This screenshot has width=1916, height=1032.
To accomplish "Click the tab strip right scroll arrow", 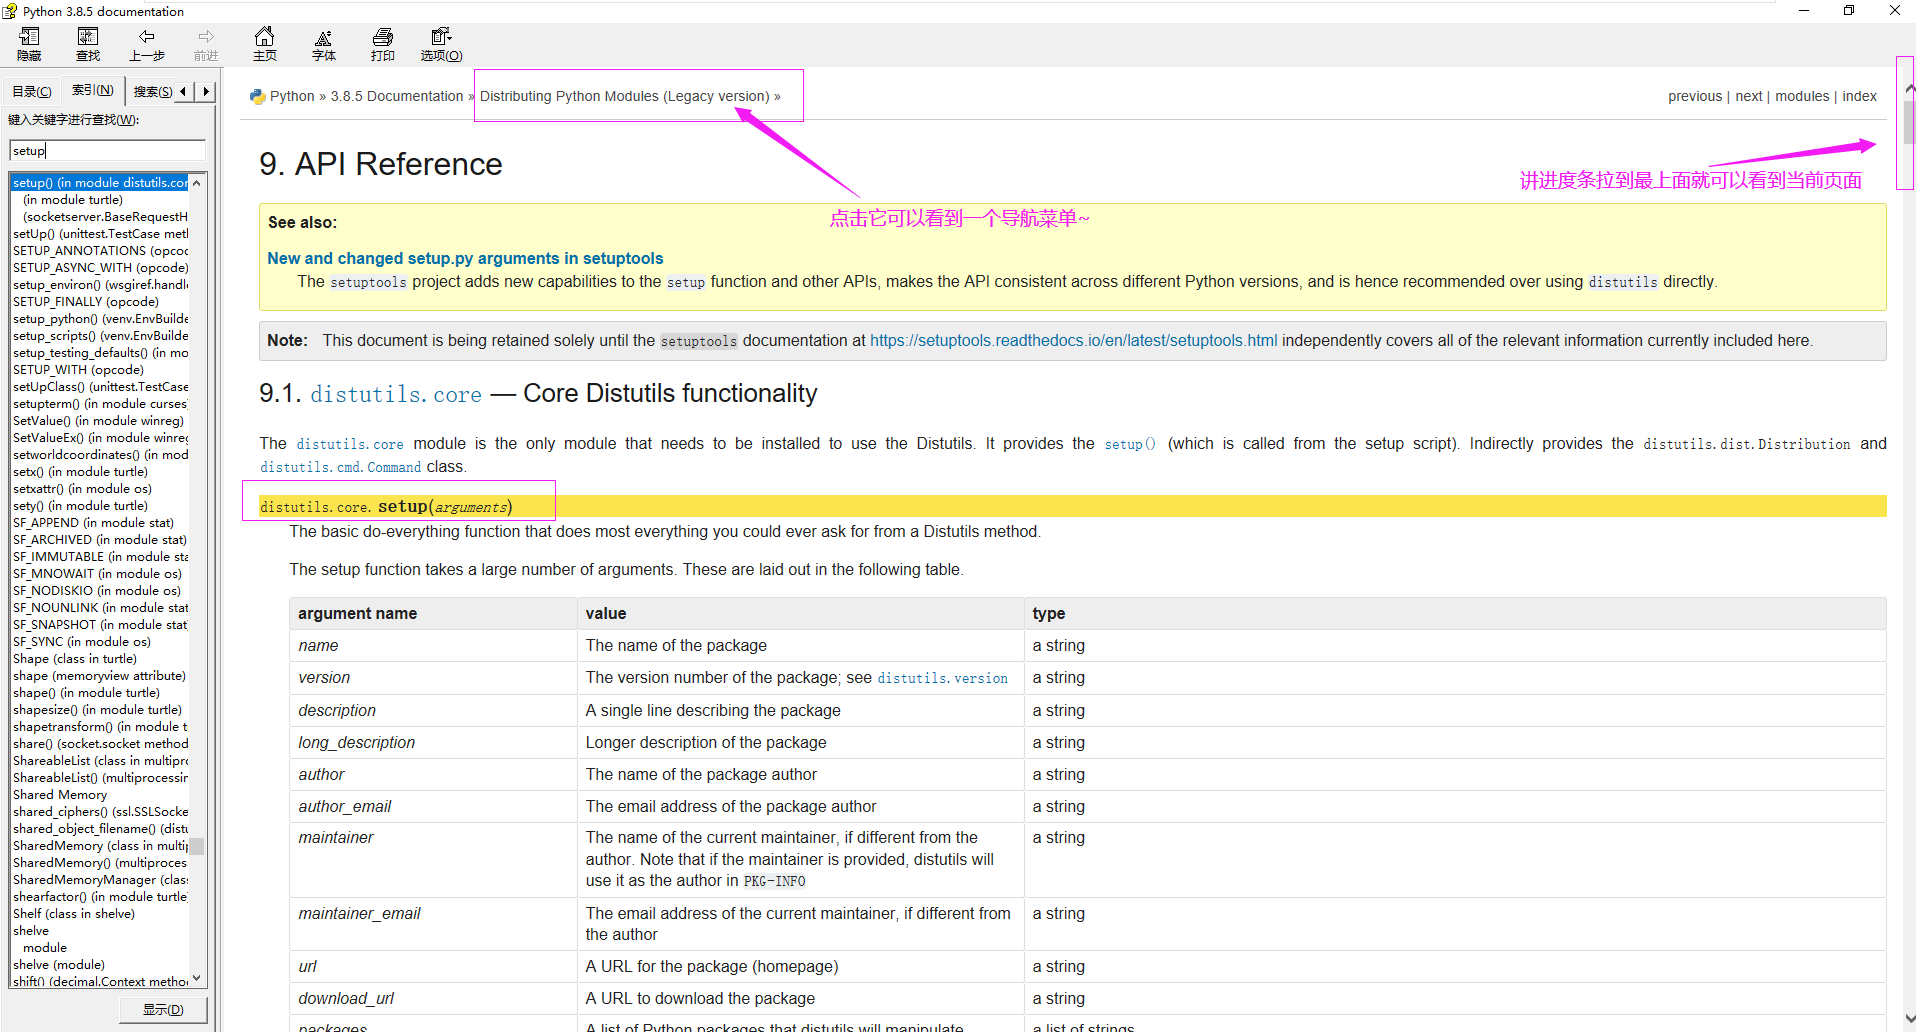I will (x=206, y=91).
